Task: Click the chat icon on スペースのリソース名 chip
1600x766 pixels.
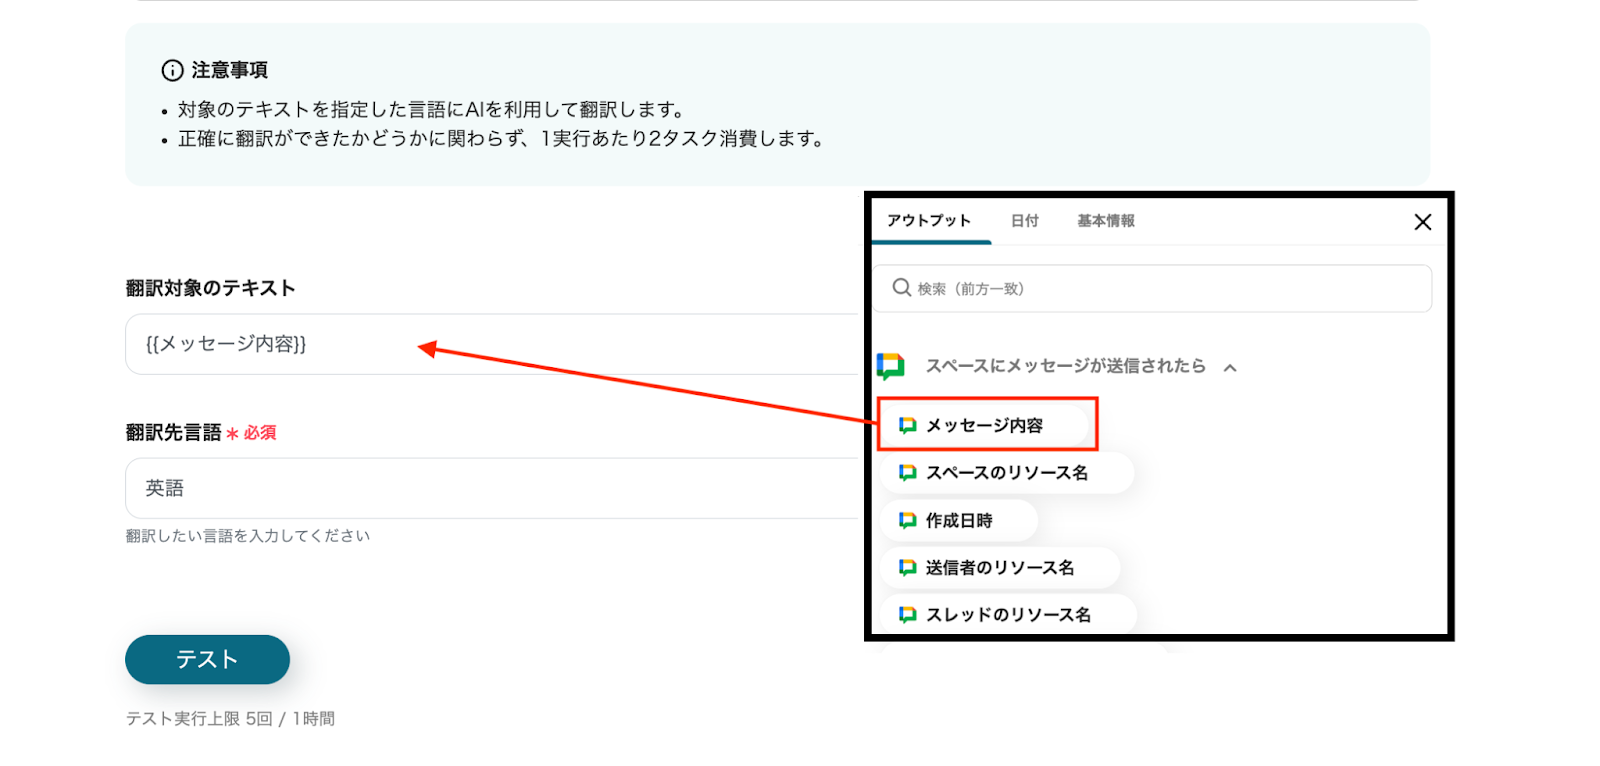Action: coord(908,472)
